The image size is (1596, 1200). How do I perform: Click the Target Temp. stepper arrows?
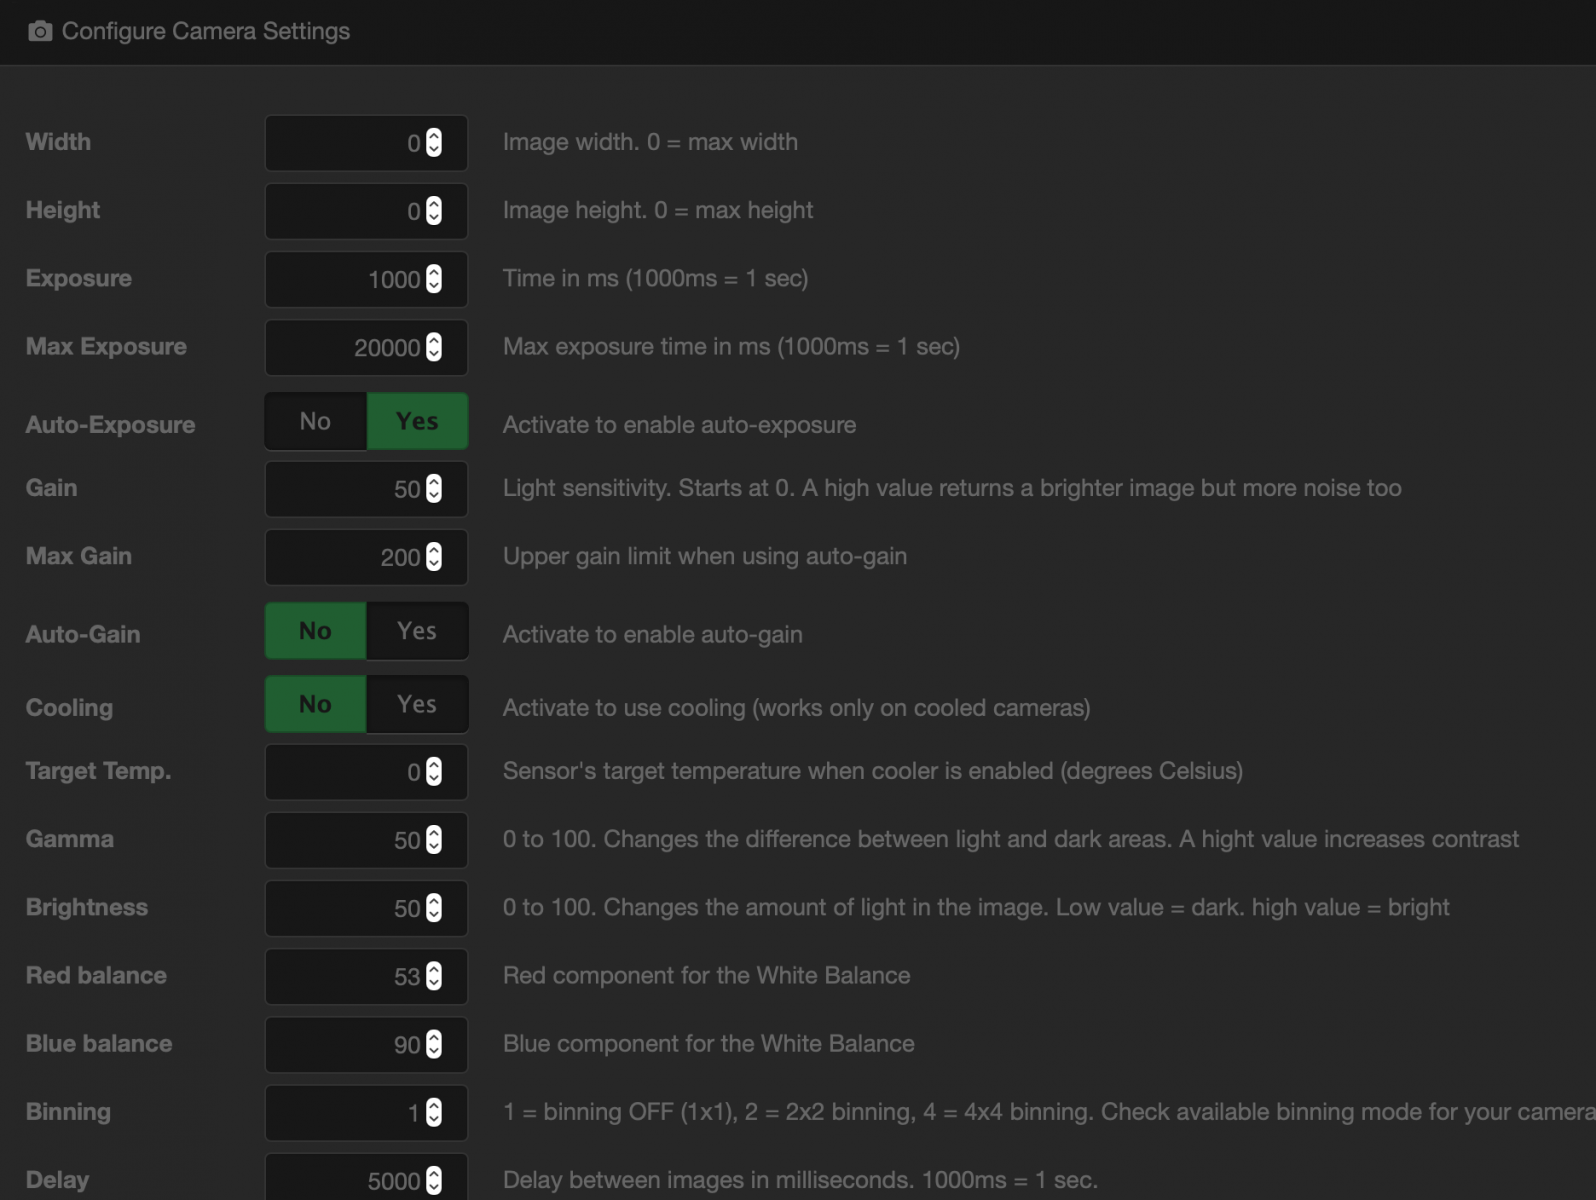pos(434,772)
